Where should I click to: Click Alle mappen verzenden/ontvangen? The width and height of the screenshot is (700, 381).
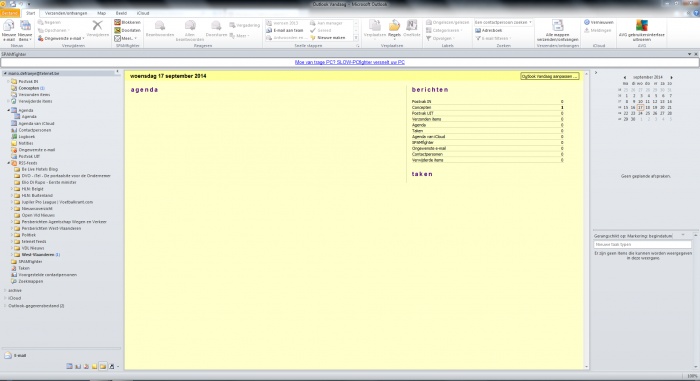point(558,31)
